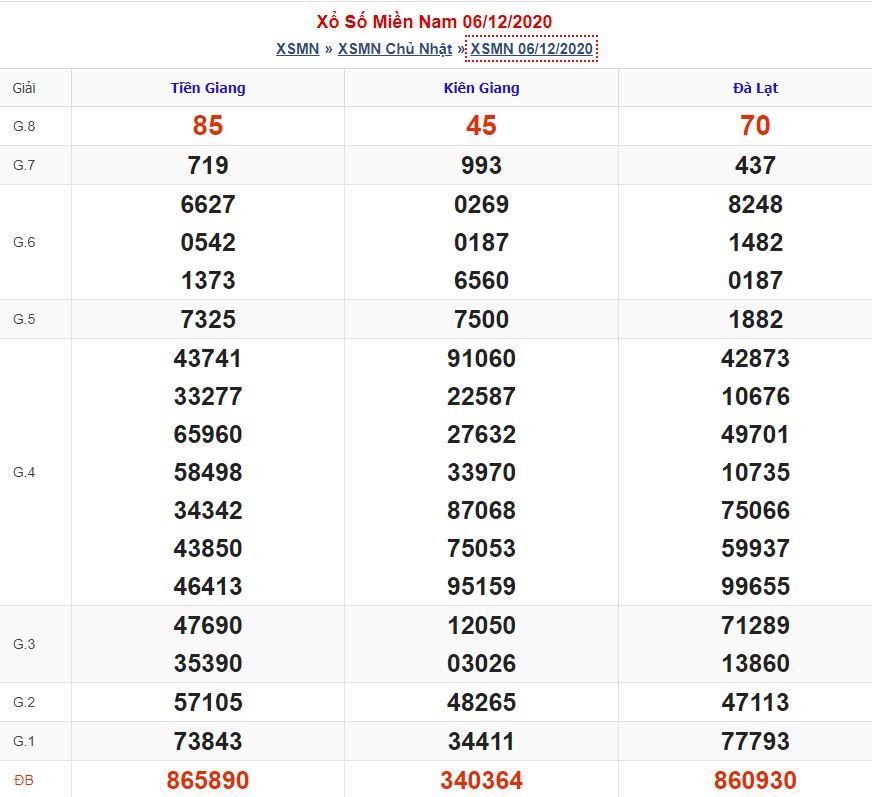Click the G.4 number 91060
872x797 pixels.
click(x=482, y=358)
